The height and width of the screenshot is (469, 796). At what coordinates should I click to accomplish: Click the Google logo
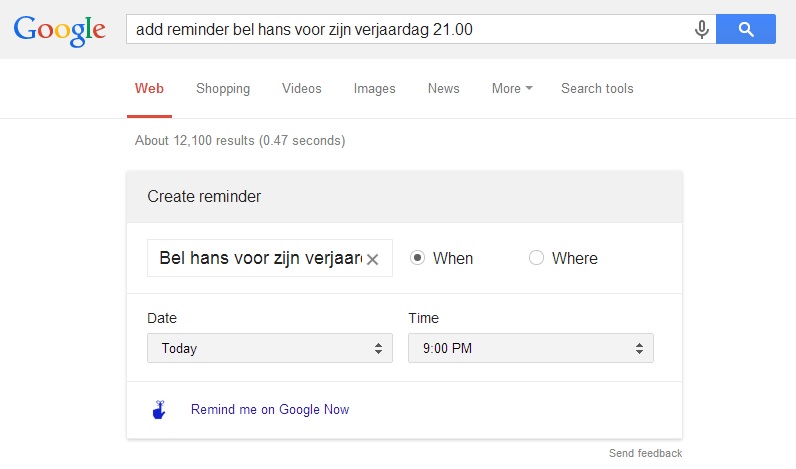pos(59,30)
